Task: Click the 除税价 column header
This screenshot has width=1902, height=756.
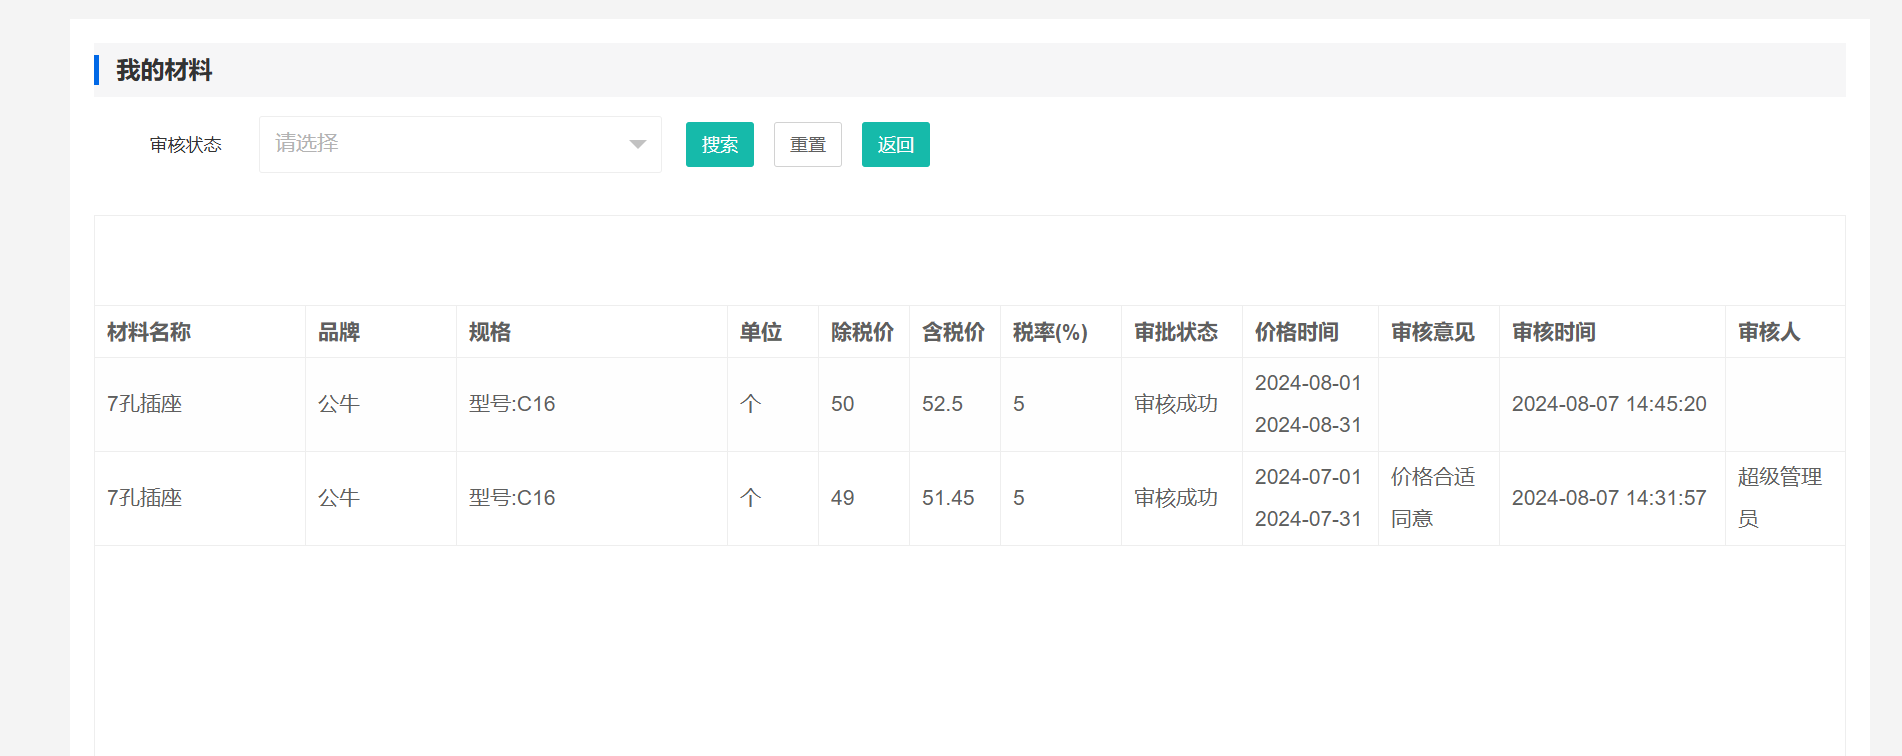Action: click(862, 332)
